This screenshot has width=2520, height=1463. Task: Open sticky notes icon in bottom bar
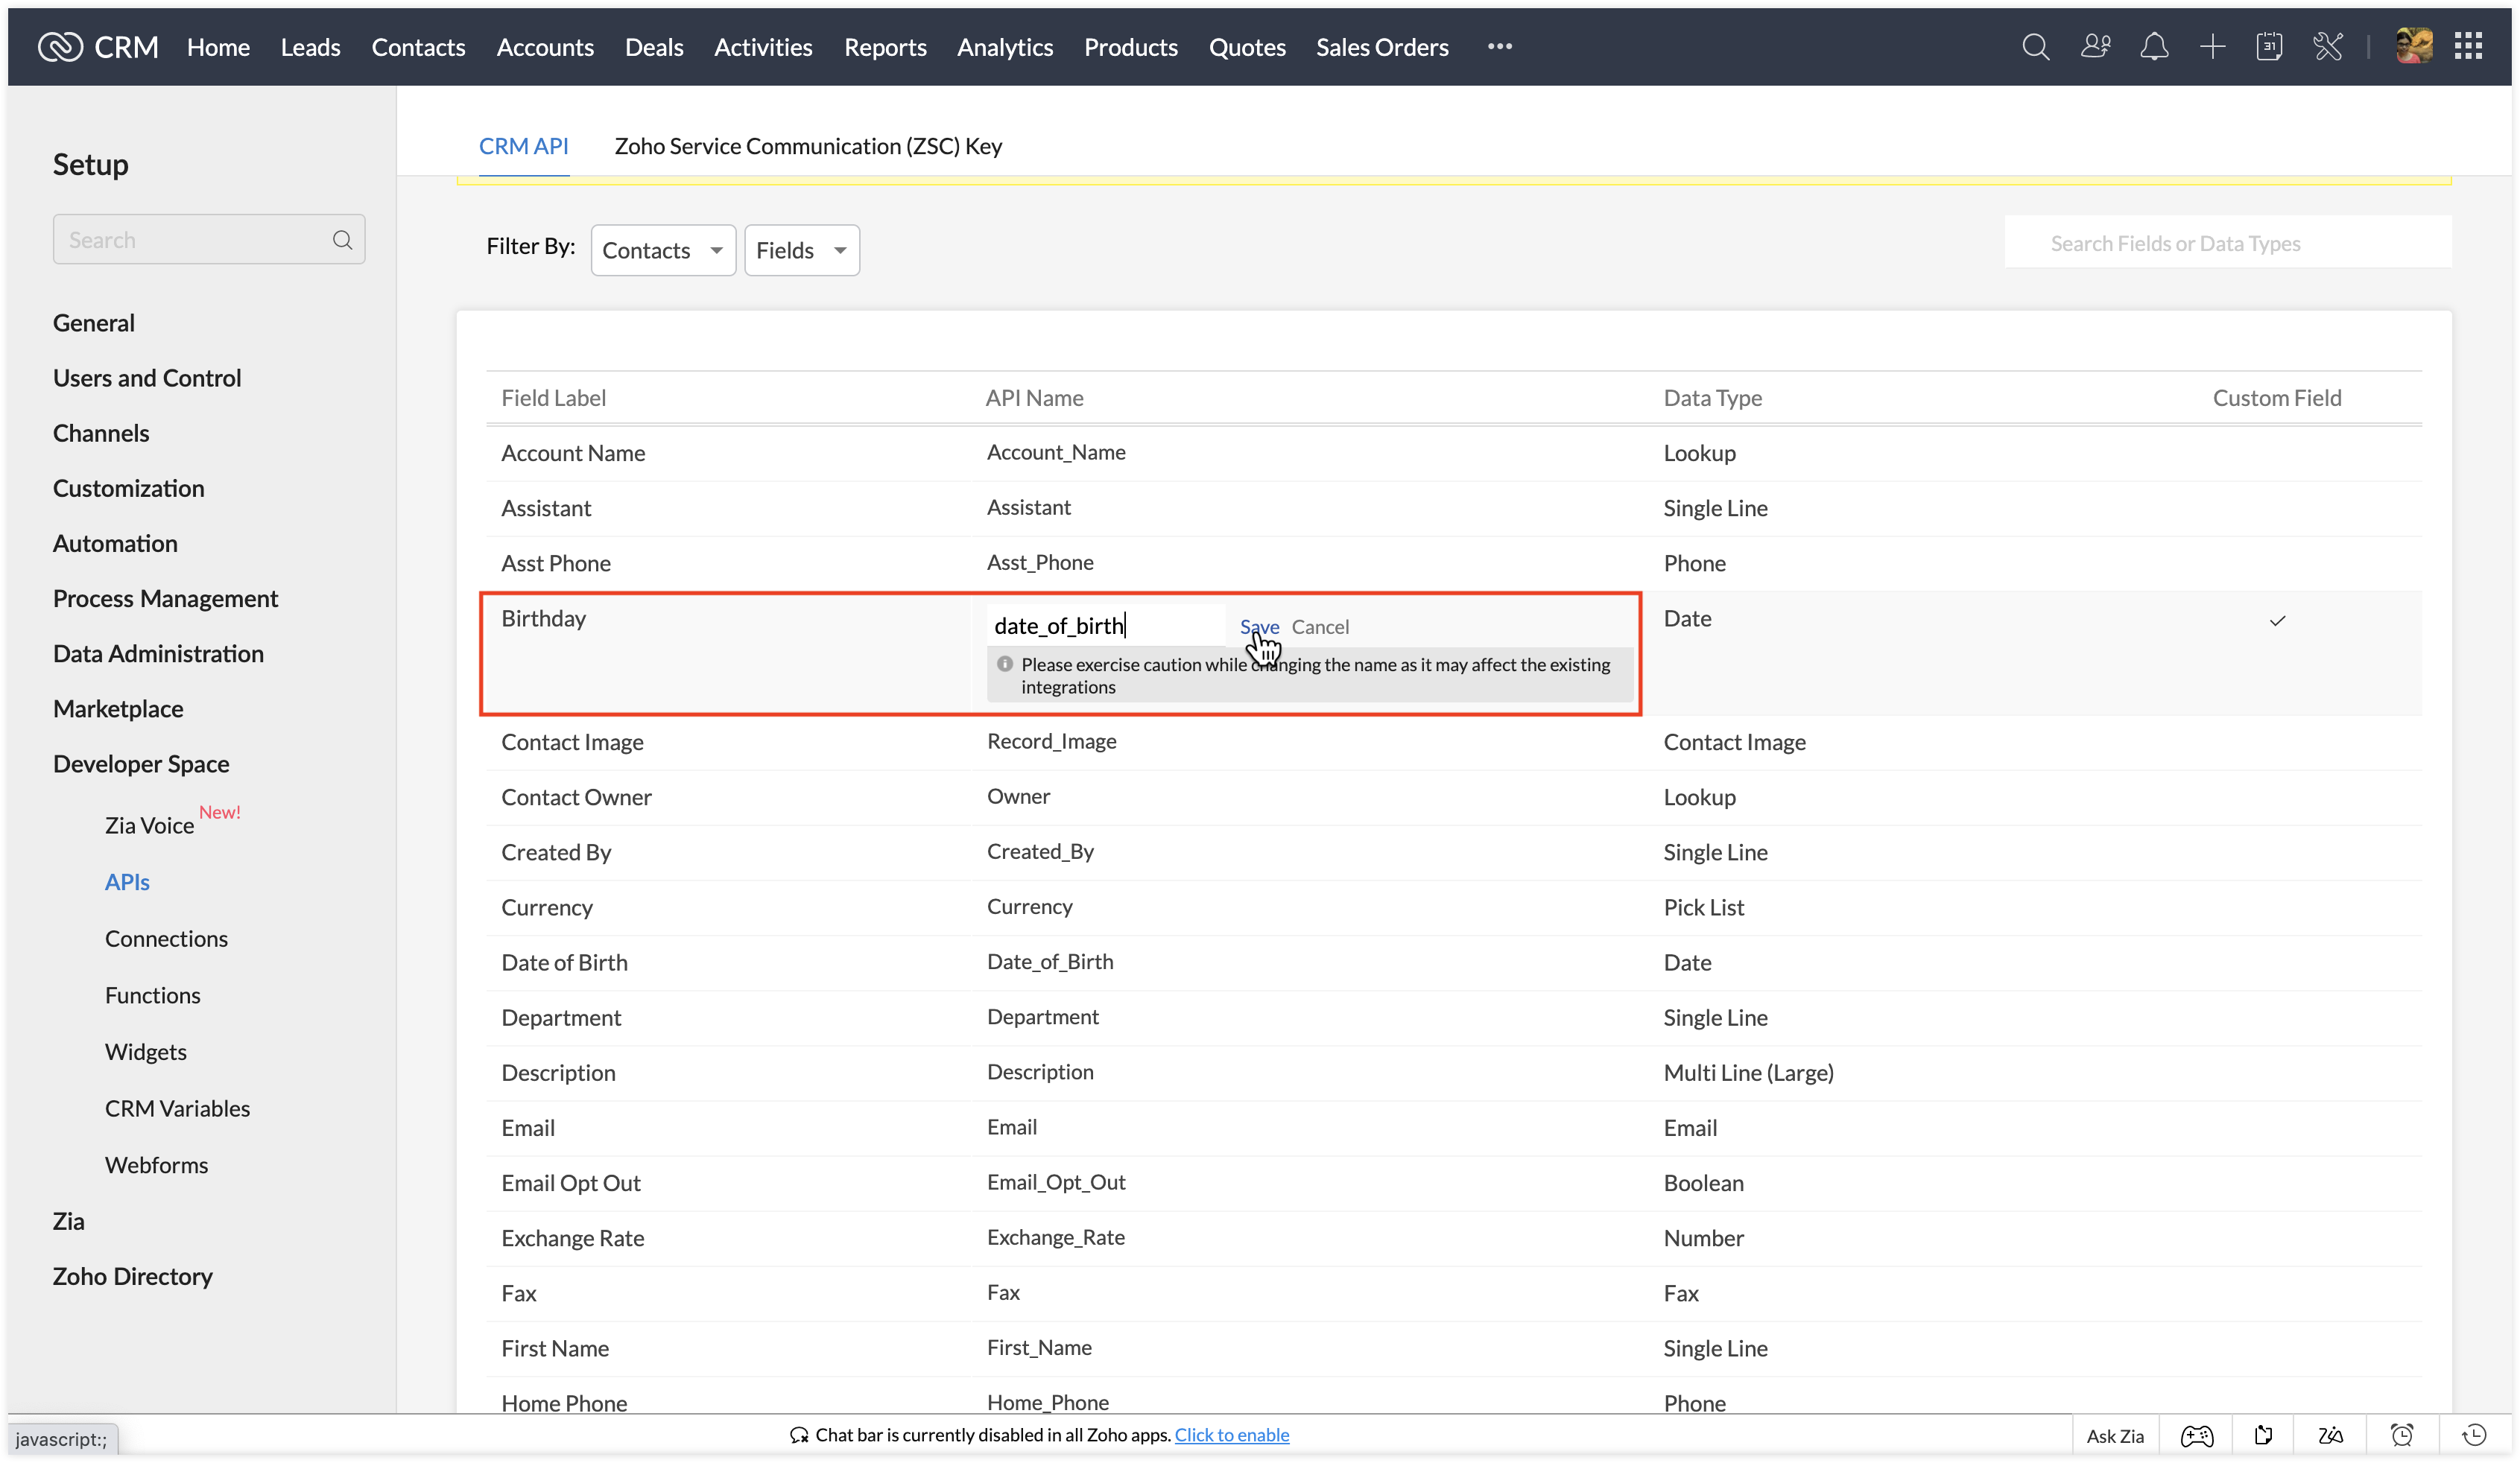point(2264,1436)
